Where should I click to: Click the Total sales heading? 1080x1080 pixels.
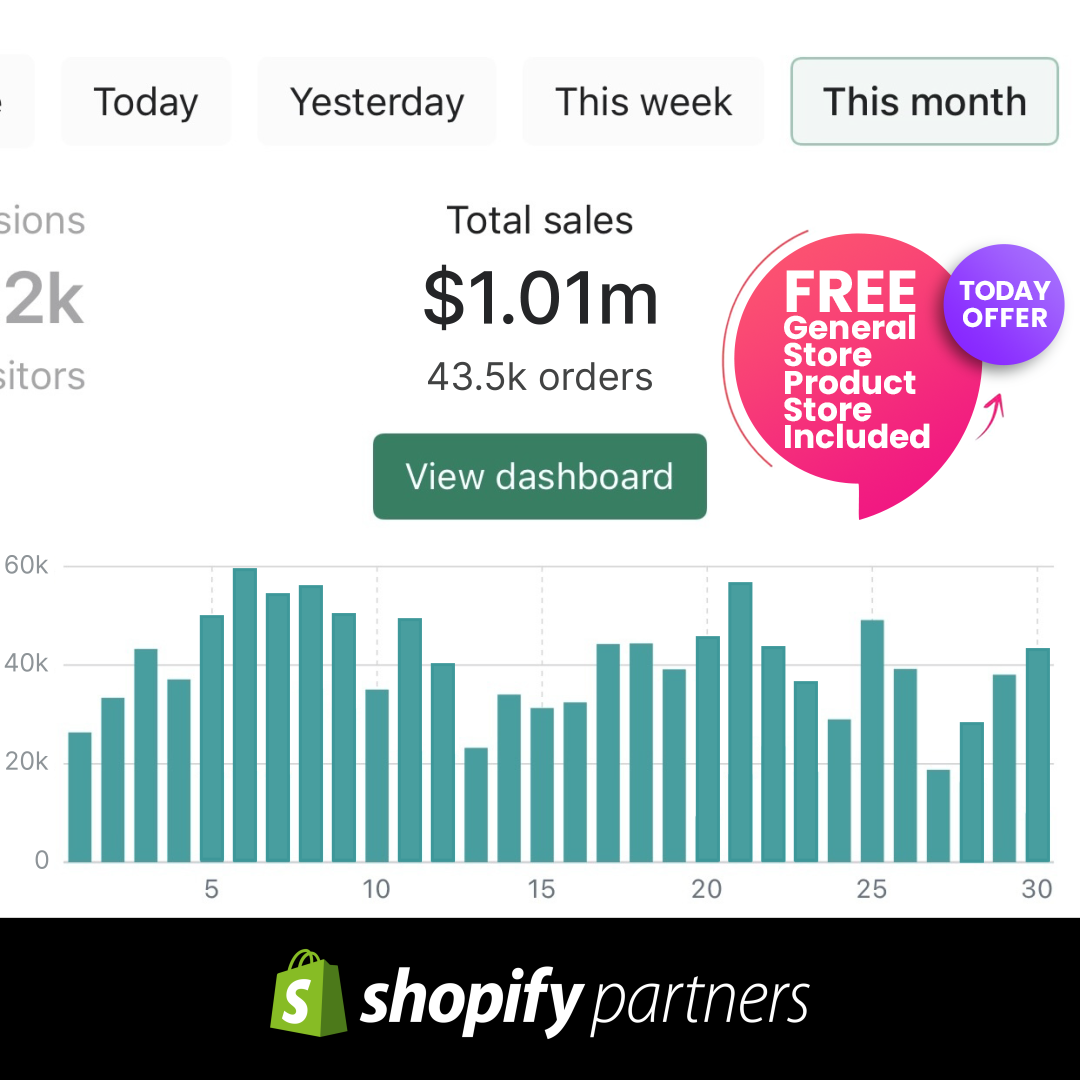(540, 220)
